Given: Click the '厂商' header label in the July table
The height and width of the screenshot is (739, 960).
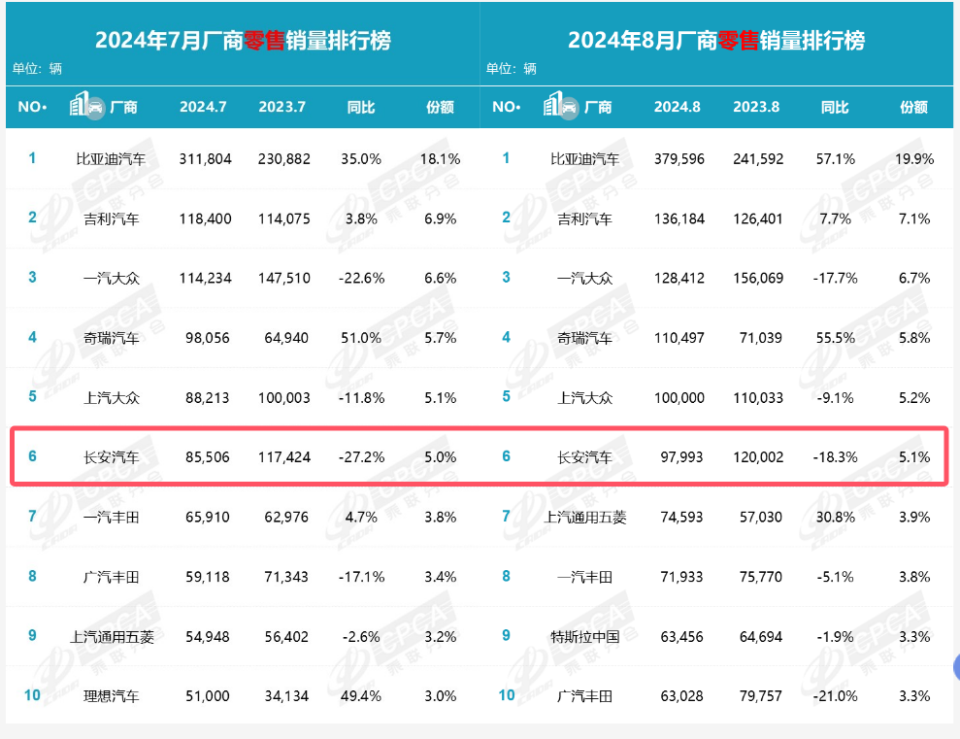Looking at the screenshot, I should 124,107.
